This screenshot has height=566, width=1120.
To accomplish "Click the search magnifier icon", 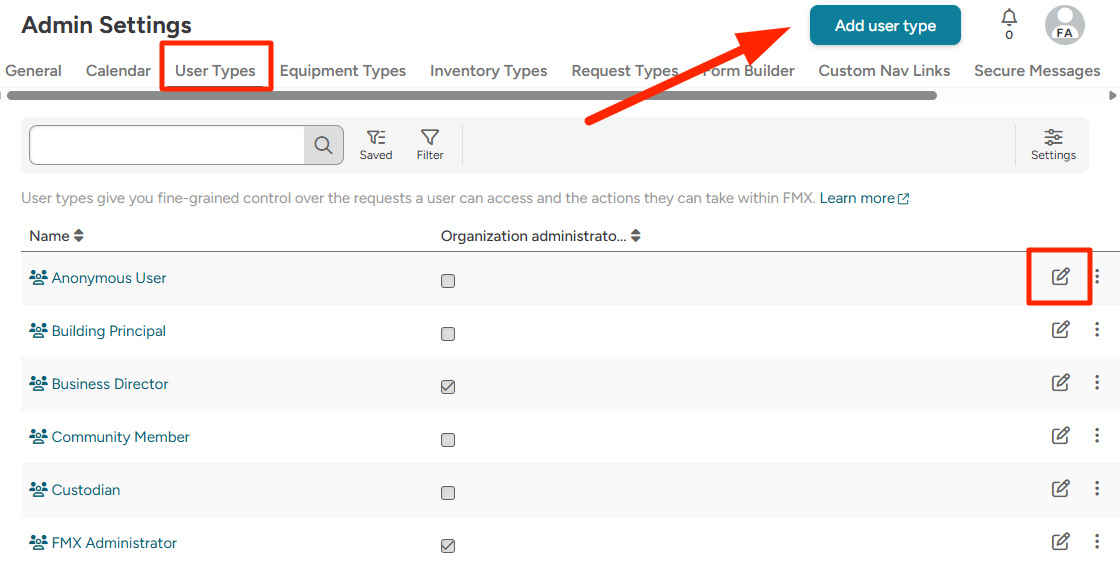I will pos(323,145).
